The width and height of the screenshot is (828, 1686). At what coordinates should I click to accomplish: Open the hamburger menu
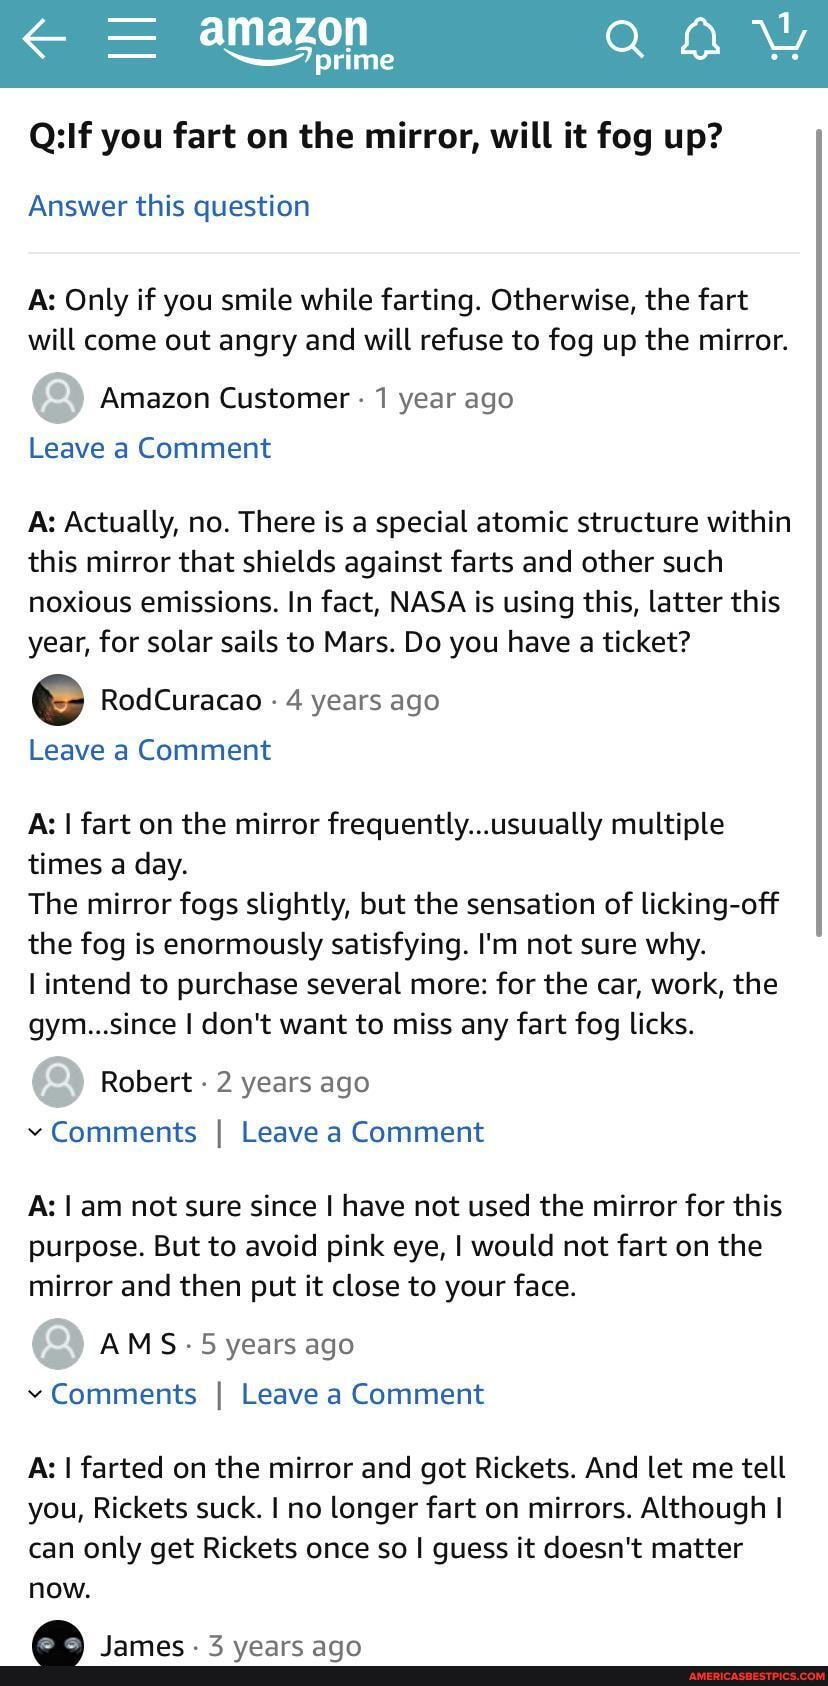[x=131, y=40]
